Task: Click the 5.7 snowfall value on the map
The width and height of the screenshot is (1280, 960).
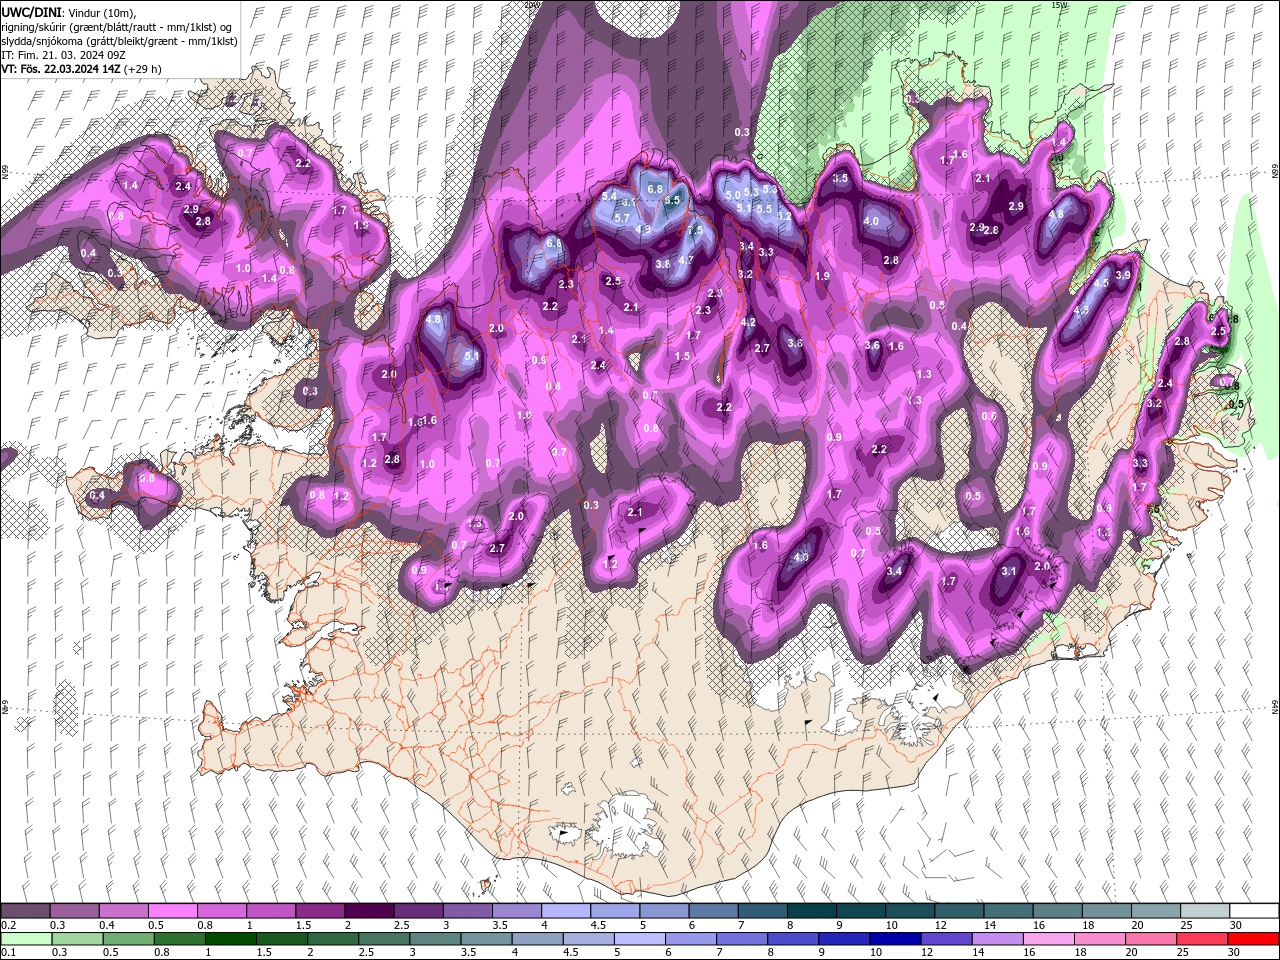Action: pyautogui.click(x=621, y=218)
